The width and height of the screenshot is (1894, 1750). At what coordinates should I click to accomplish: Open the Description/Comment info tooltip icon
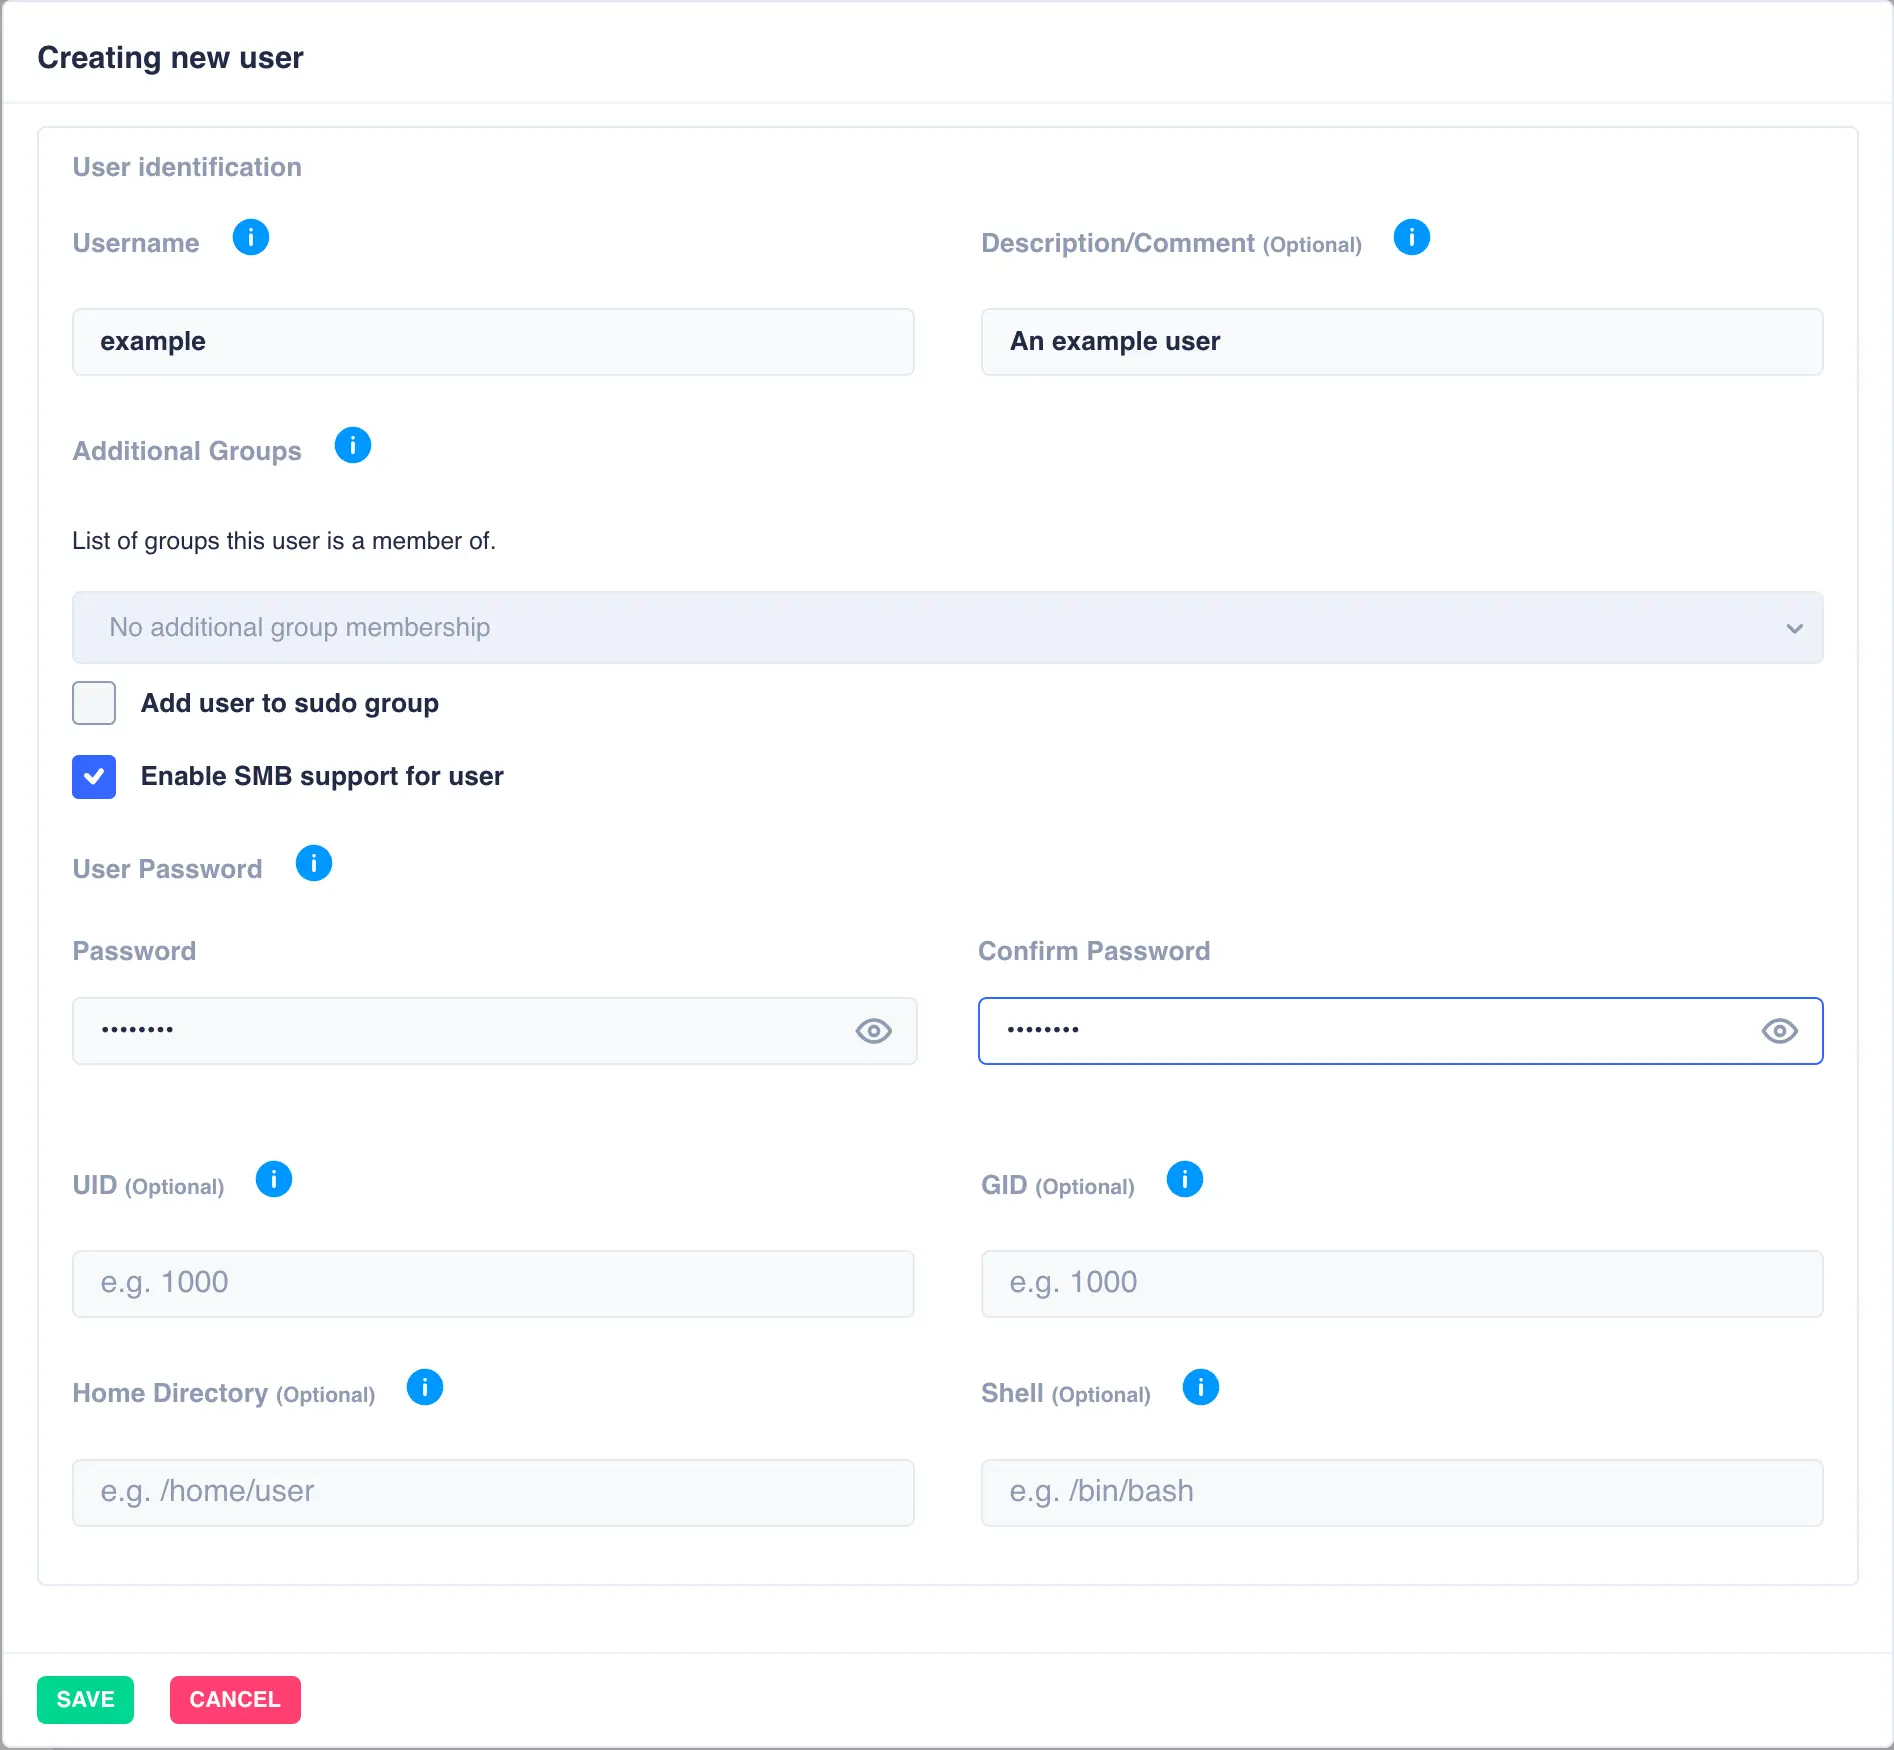click(1411, 238)
